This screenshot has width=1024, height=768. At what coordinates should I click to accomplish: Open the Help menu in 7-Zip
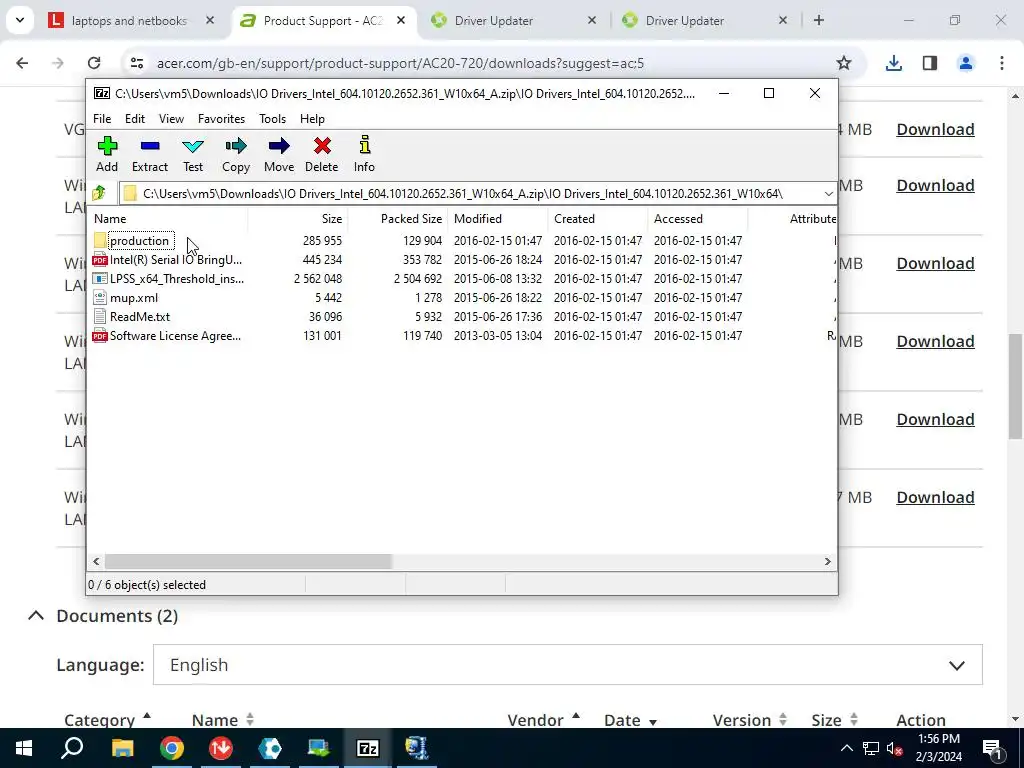pyautogui.click(x=312, y=118)
